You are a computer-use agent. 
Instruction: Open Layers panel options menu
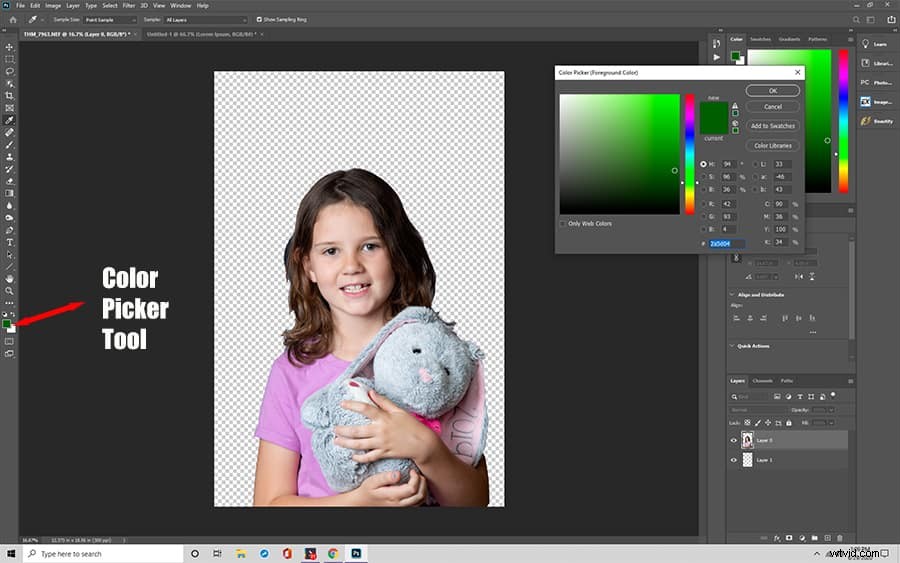[850, 381]
